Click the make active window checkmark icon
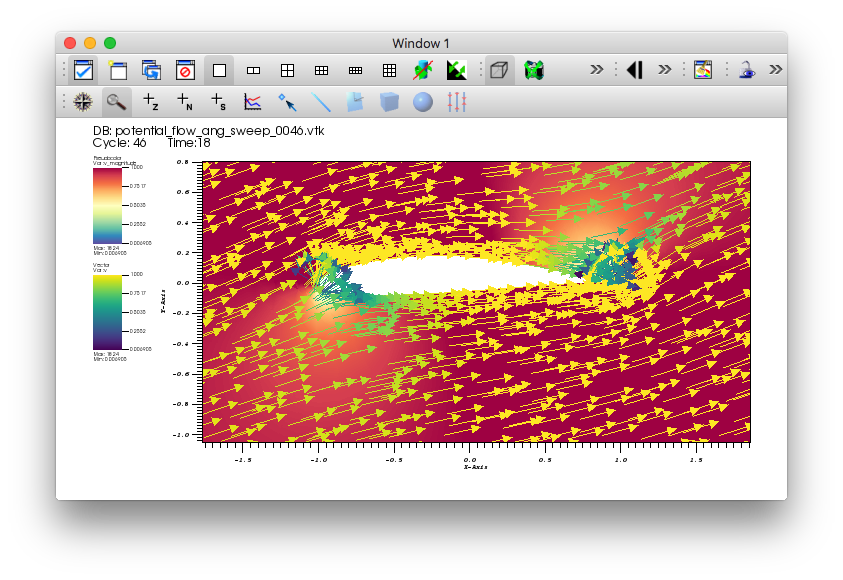Image resolution: width=843 pixels, height=580 pixels. [83, 70]
